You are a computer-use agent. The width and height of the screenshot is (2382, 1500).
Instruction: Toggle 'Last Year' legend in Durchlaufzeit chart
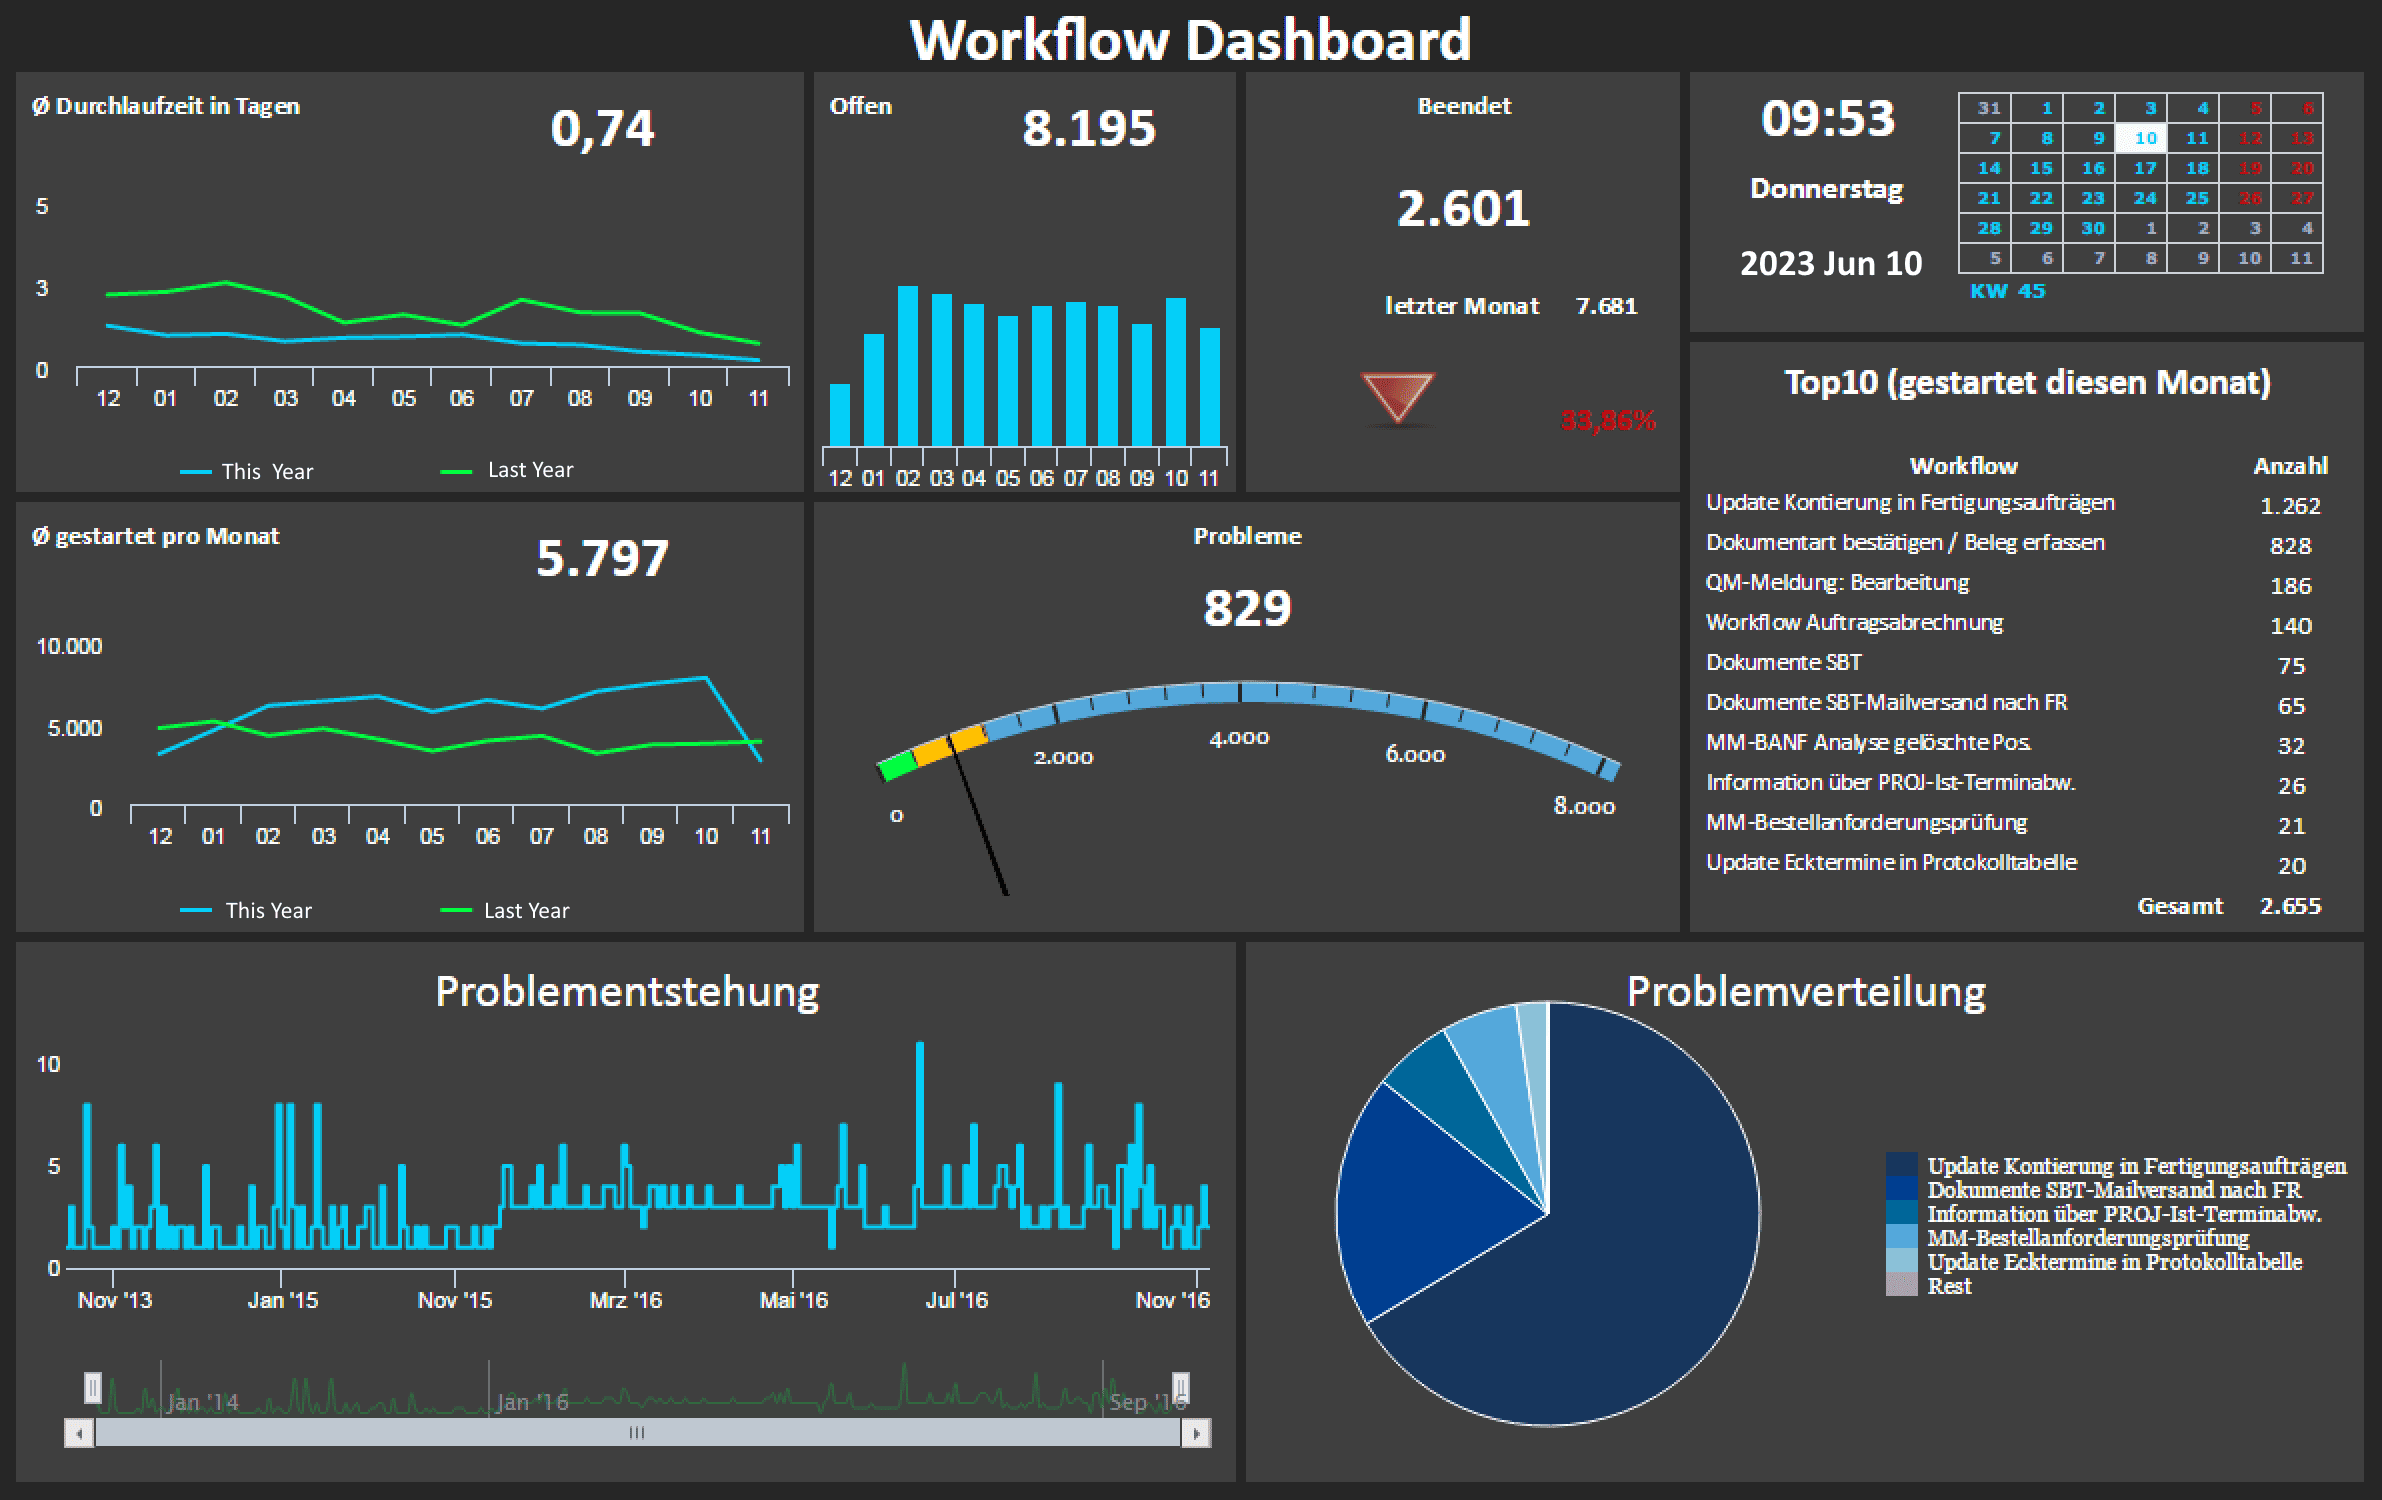(x=529, y=470)
